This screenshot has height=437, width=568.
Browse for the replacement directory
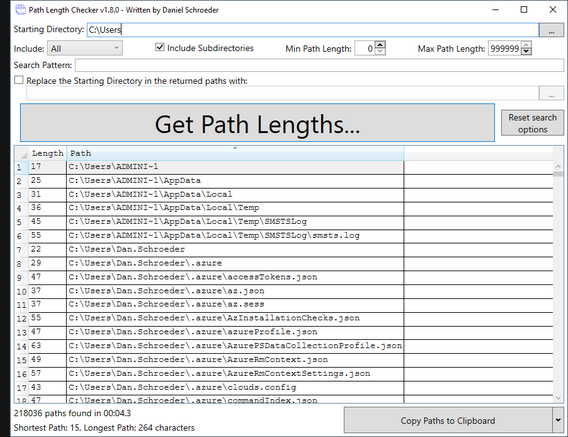point(551,93)
